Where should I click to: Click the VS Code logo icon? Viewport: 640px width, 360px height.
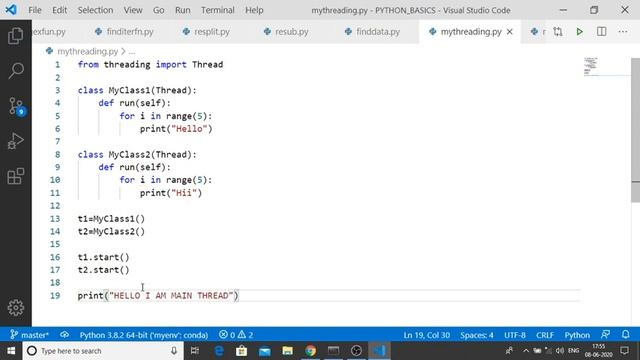tap(11, 10)
